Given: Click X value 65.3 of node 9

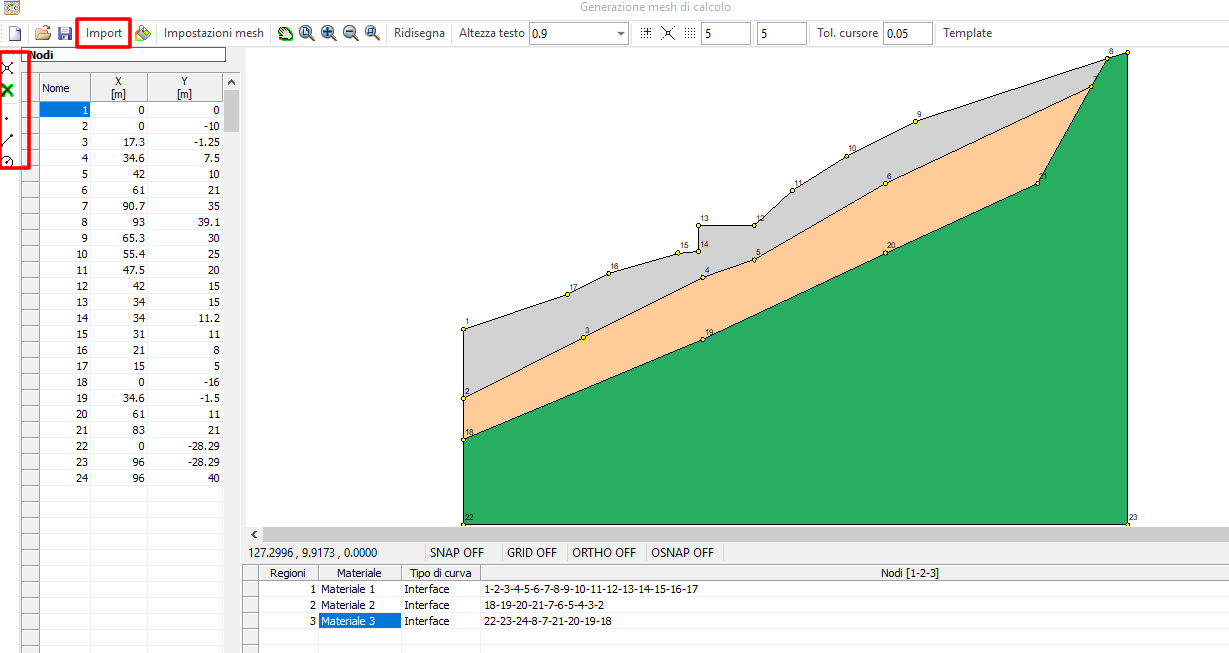Looking at the screenshot, I should tap(118, 238).
